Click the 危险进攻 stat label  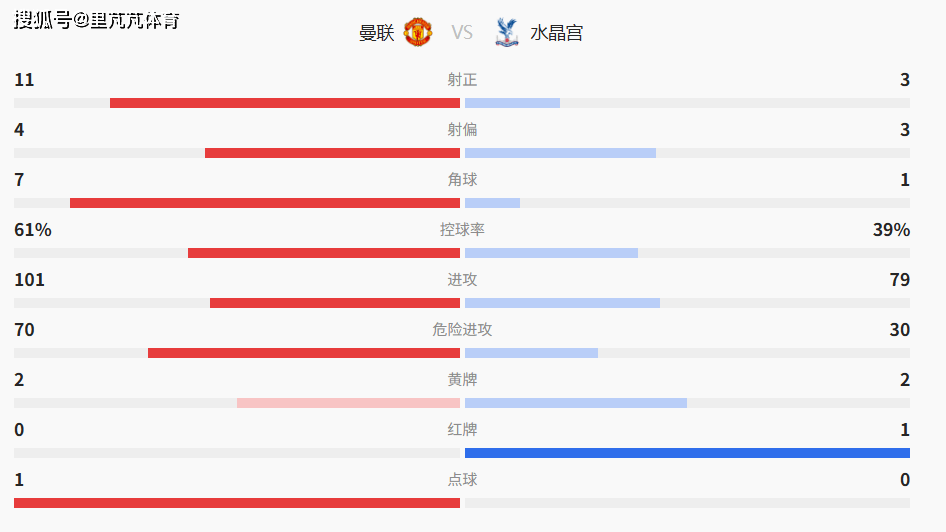[462, 330]
